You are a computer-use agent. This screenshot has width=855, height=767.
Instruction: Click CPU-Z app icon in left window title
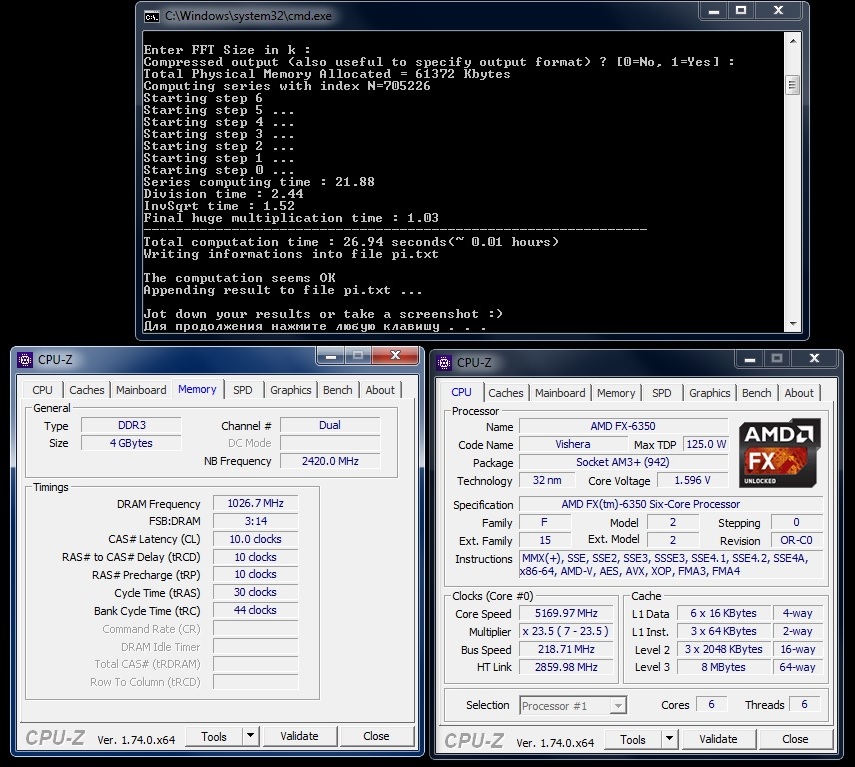pos(25,360)
